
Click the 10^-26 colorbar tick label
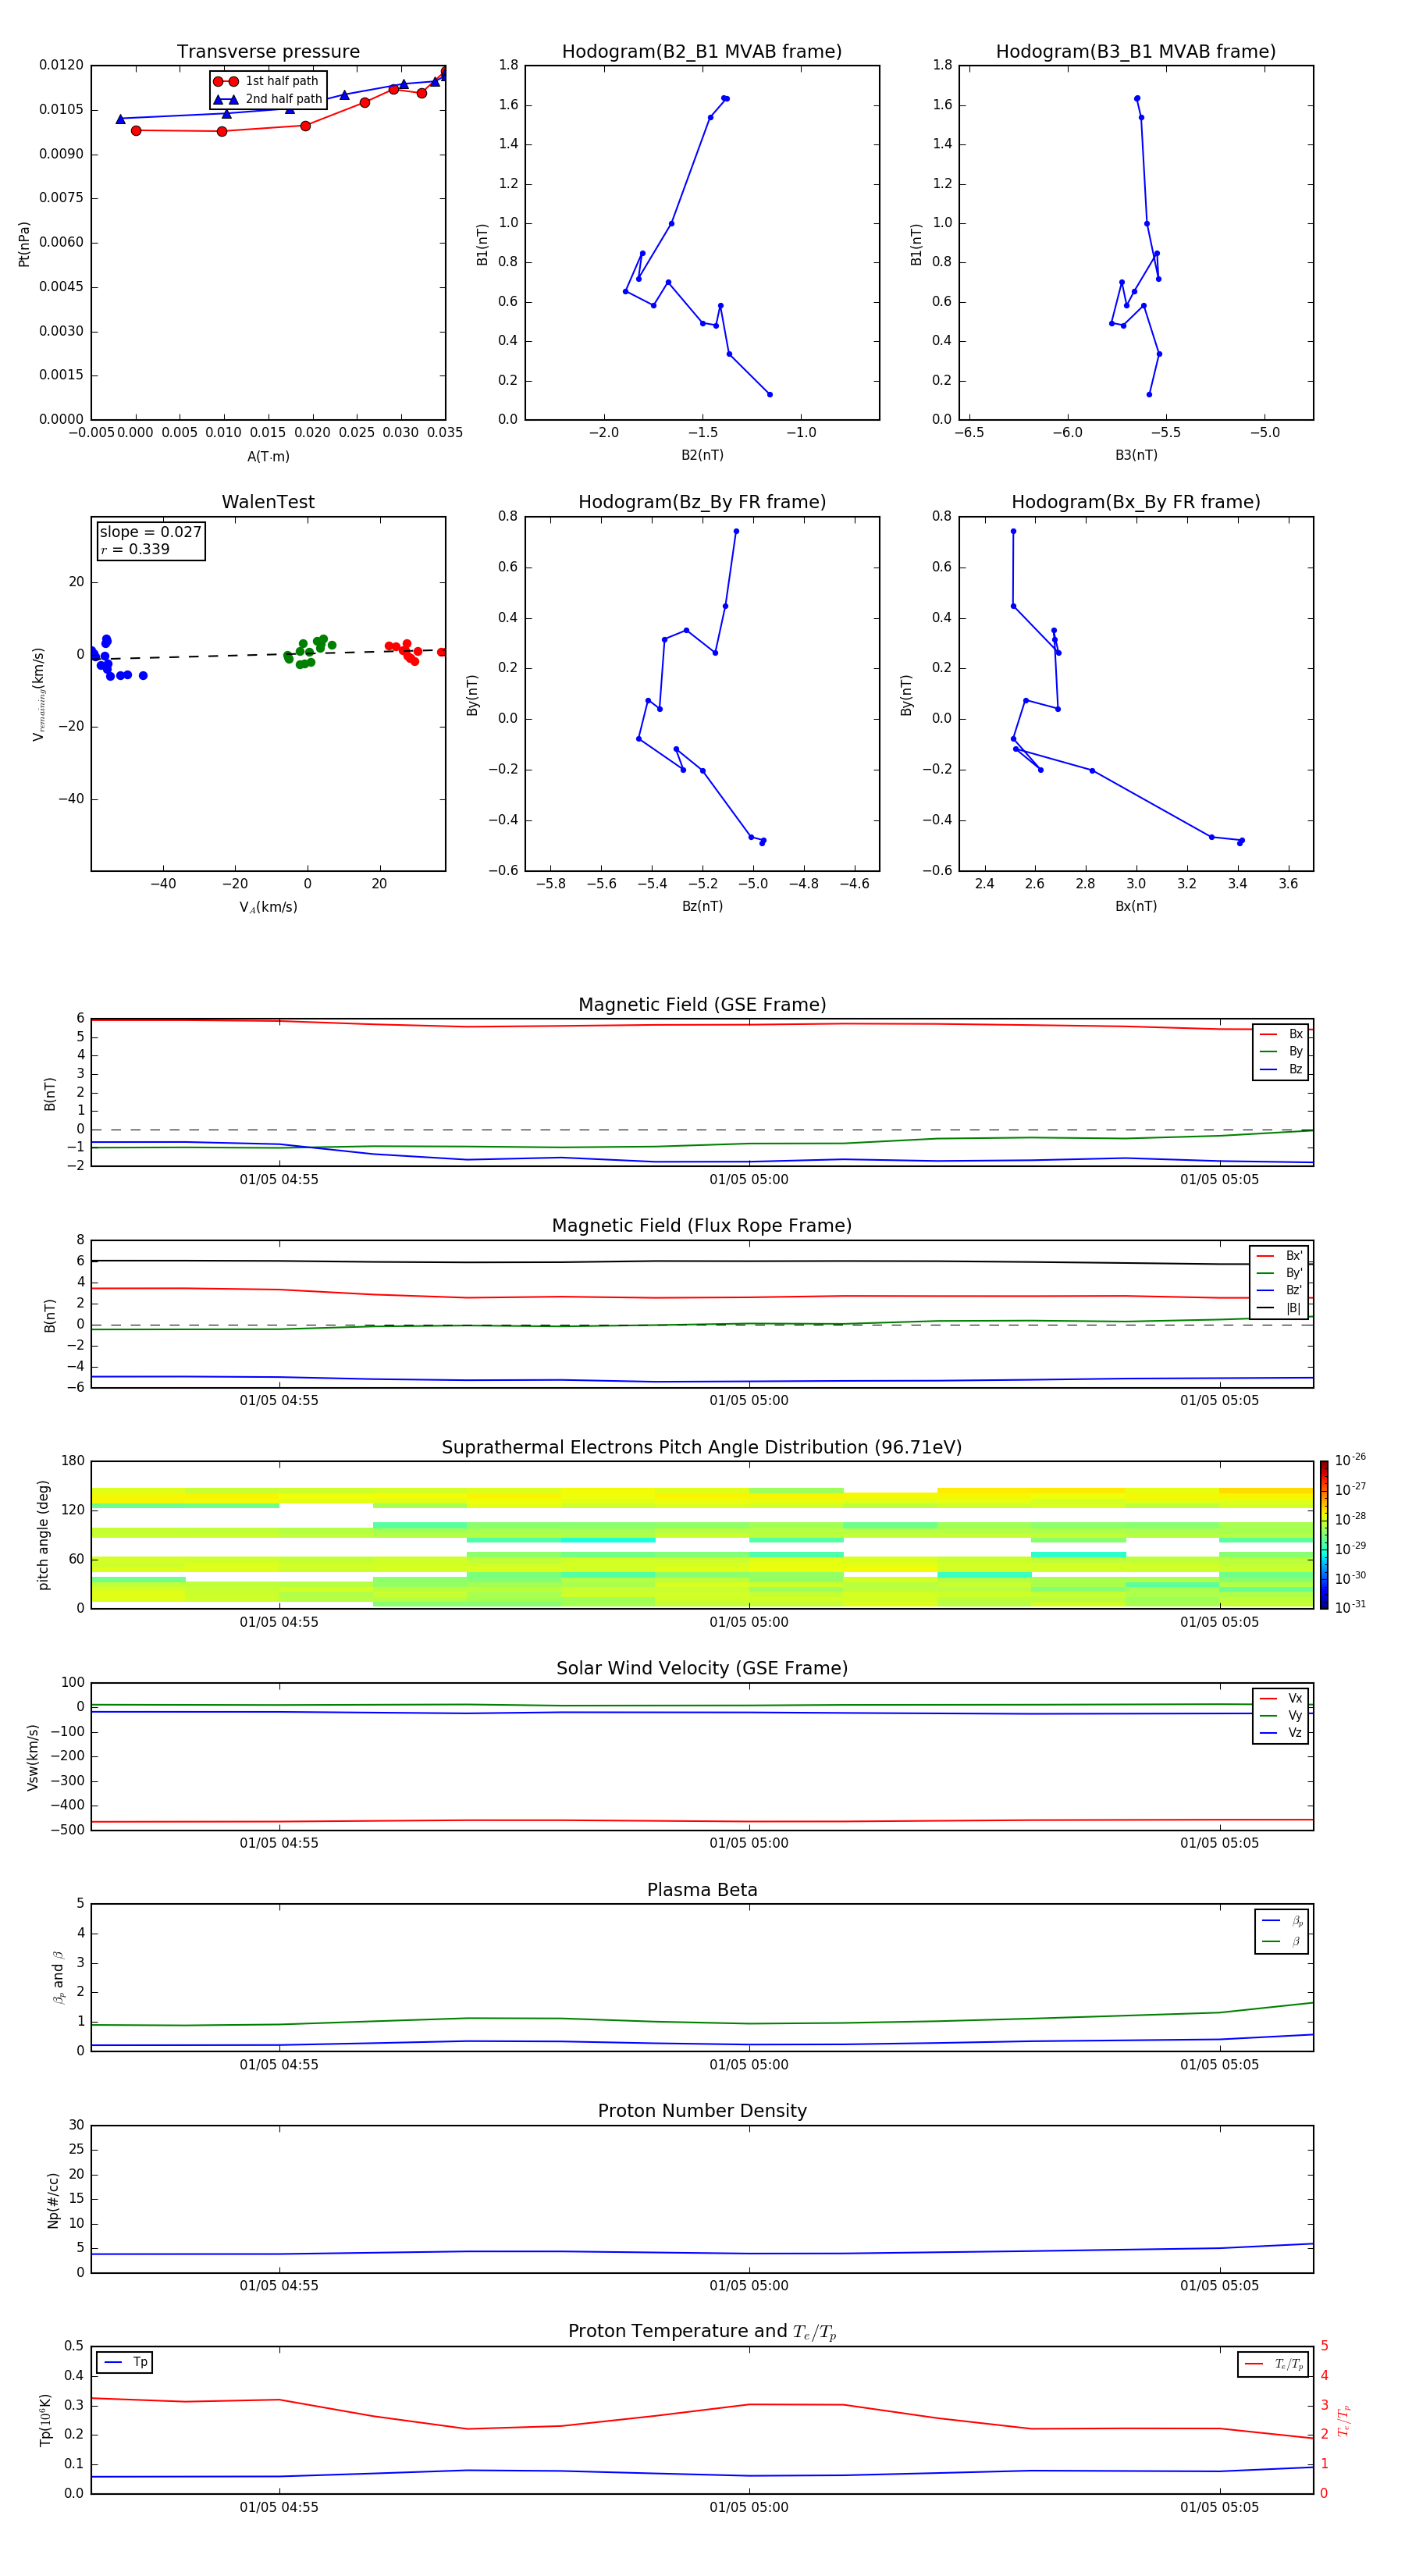pyautogui.click(x=1350, y=1460)
